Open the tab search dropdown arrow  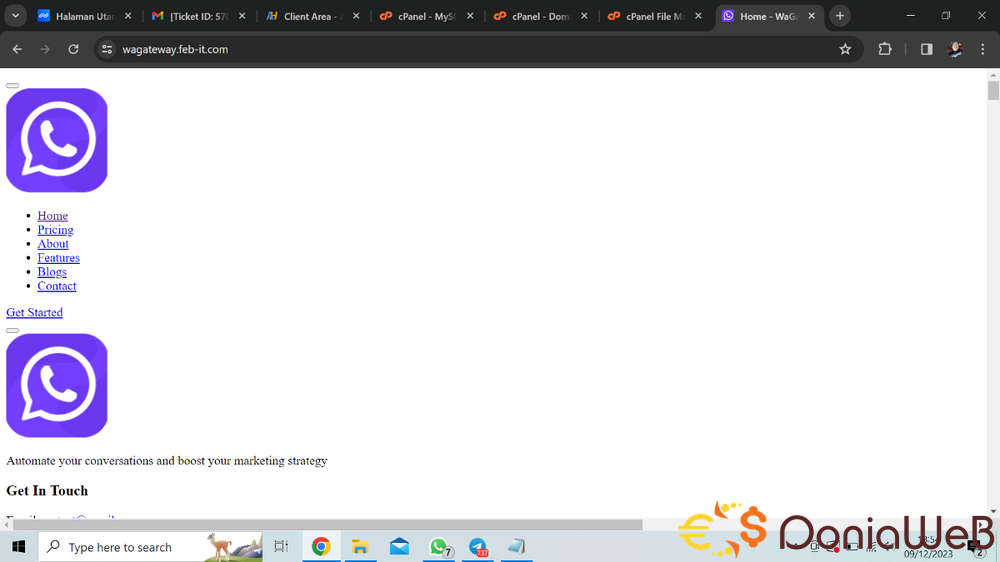[x=15, y=16]
